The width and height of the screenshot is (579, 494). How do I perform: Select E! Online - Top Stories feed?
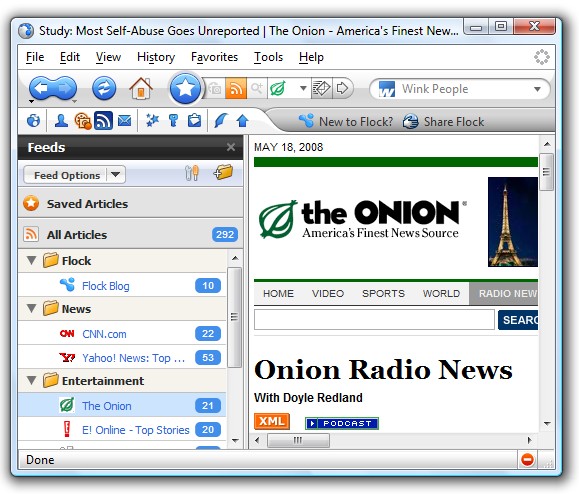122,429
